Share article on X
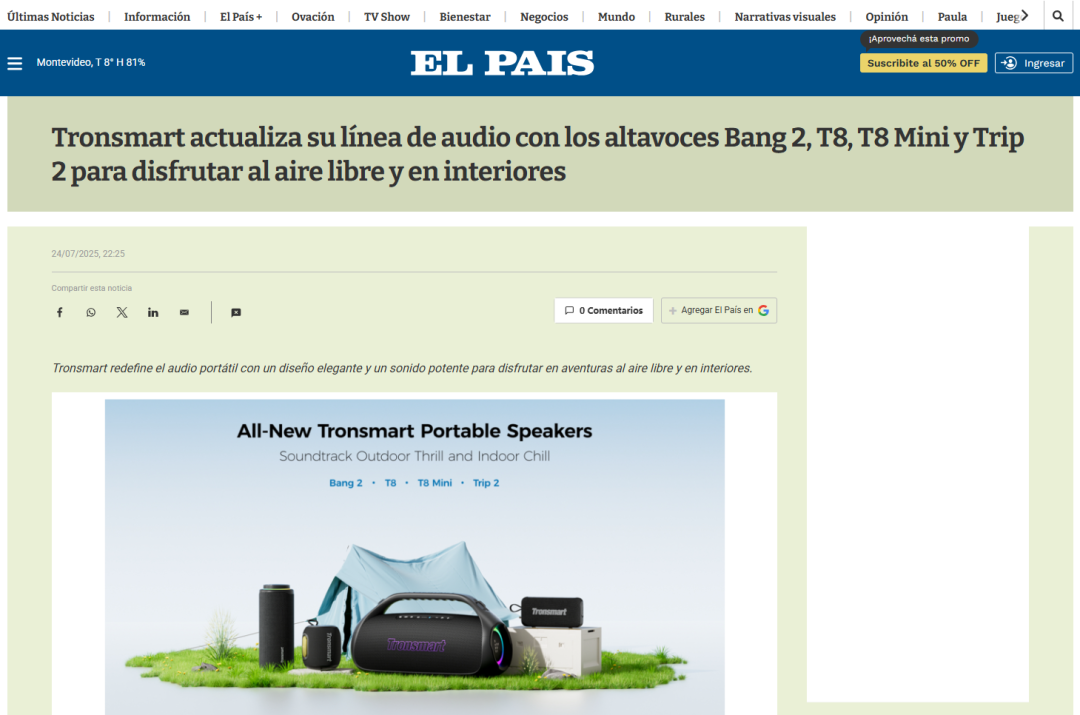The image size is (1080, 715). coord(122,313)
